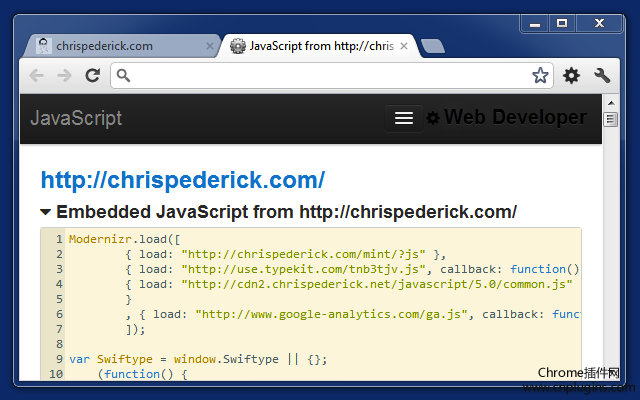
Task: Open a new tab
Action: (433, 46)
